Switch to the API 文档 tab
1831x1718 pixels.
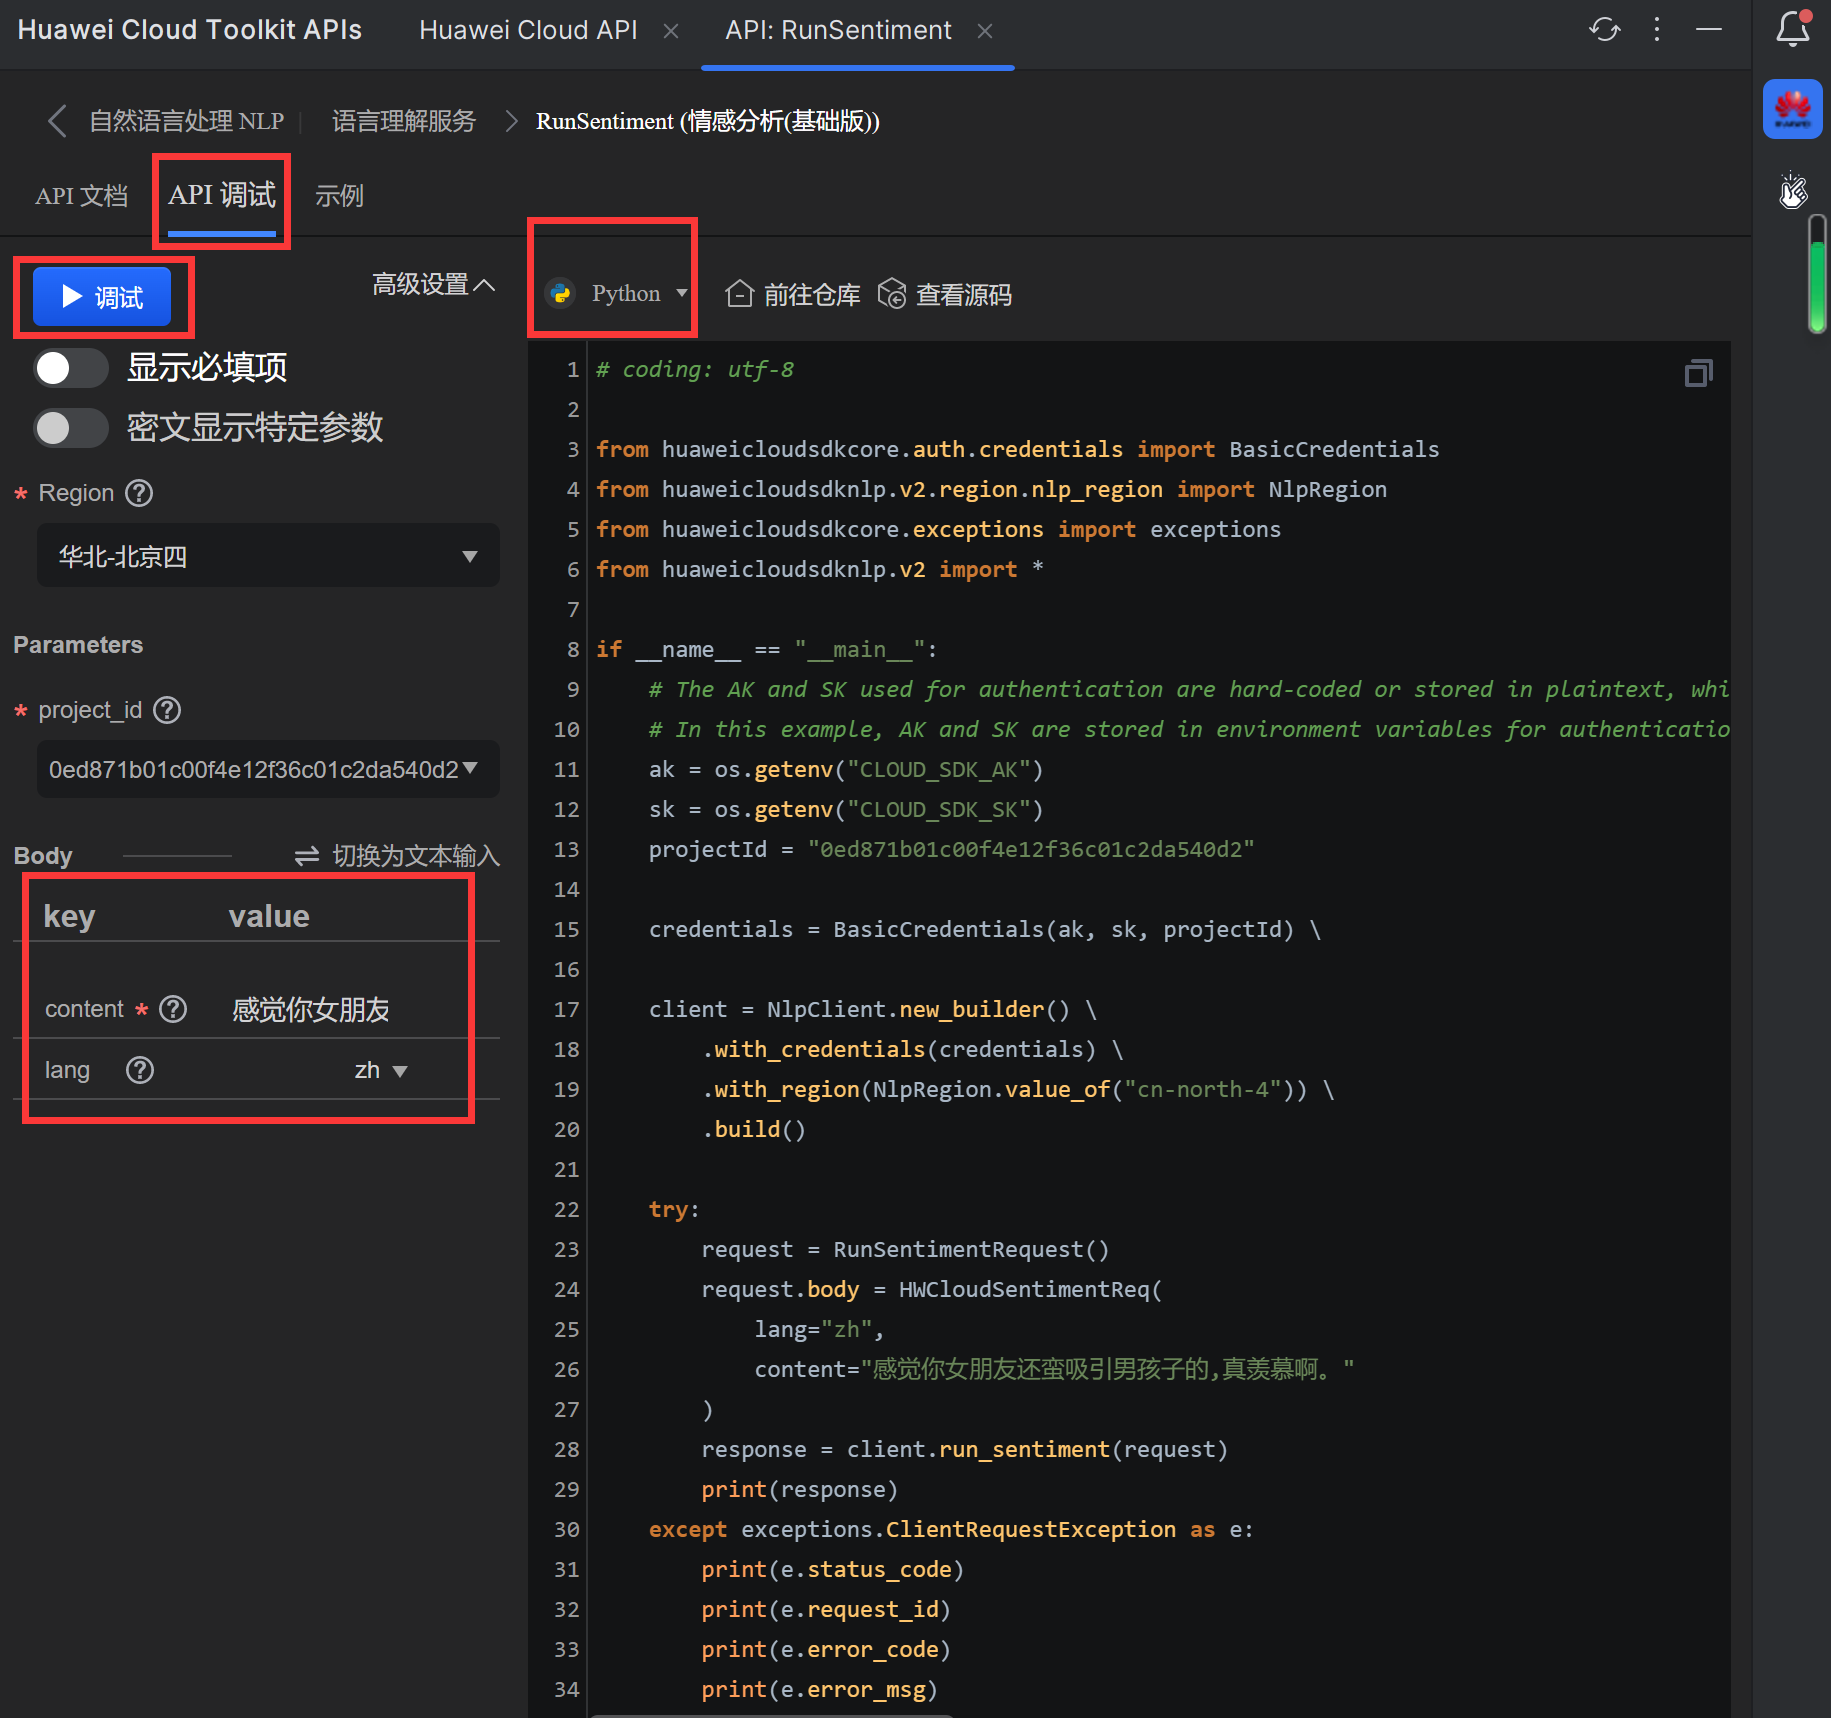81,196
